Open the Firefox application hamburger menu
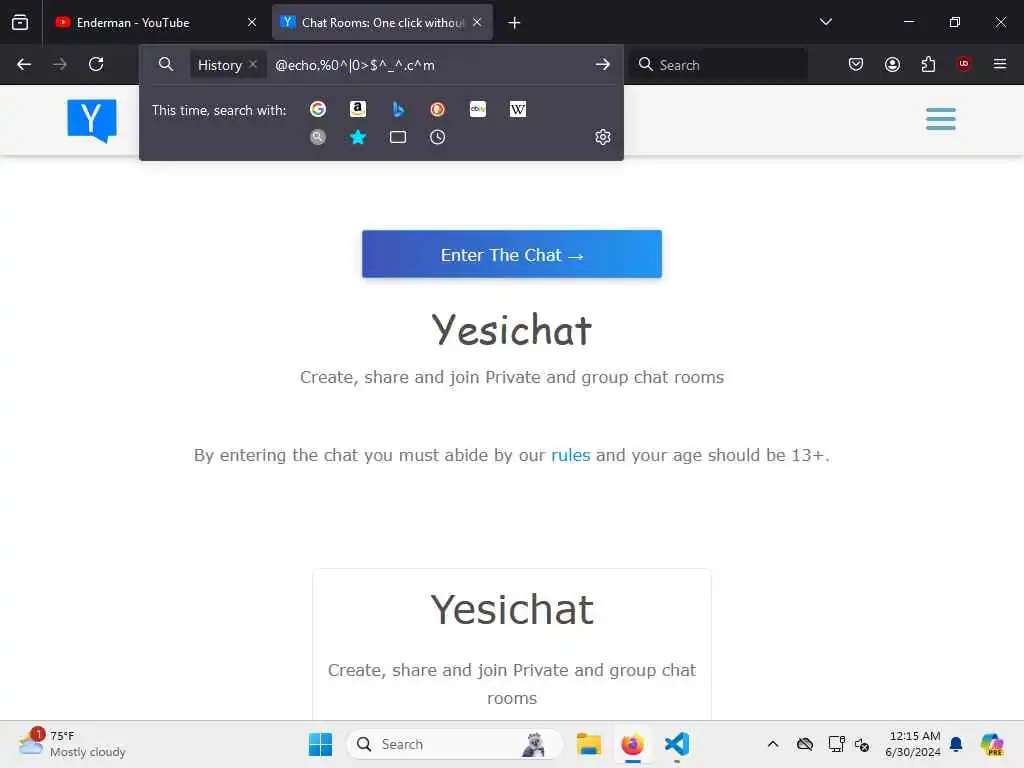The image size is (1024, 768). point(1000,64)
